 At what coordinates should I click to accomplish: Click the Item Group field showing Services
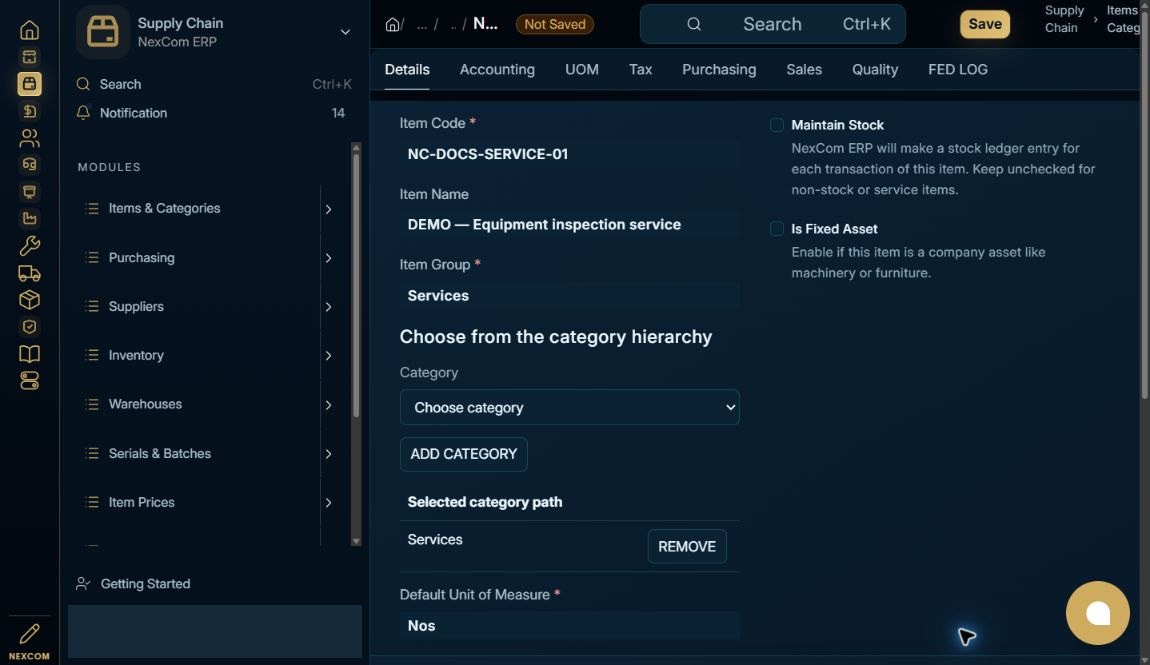tap(569, 295)
